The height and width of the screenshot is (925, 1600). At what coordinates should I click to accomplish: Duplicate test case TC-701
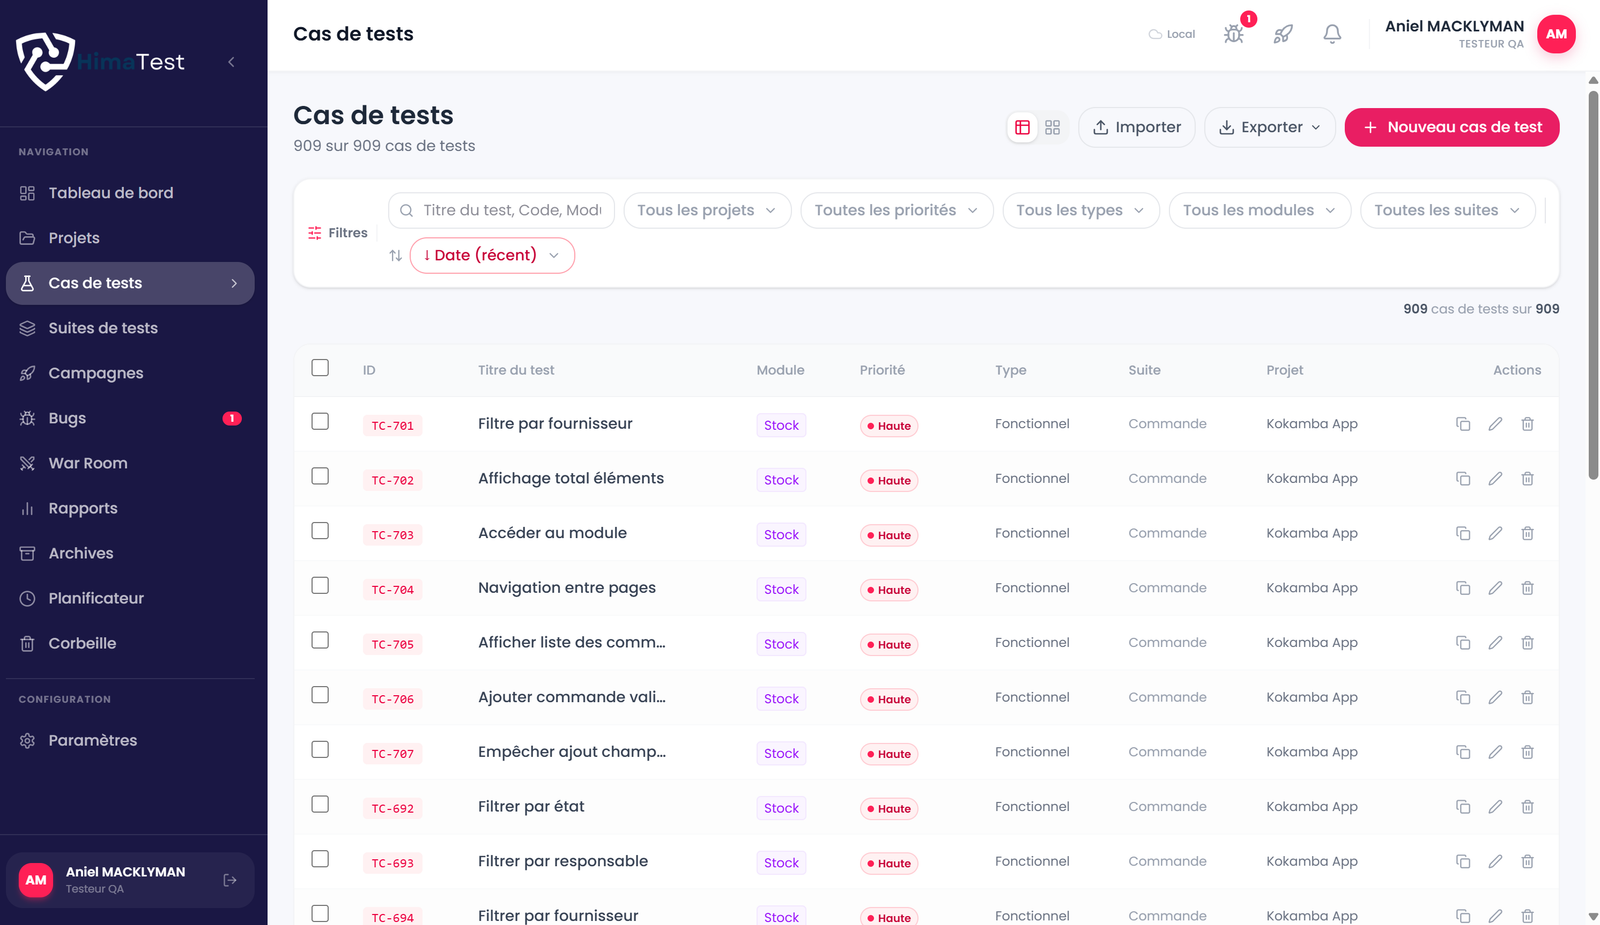pos(1463,424)
